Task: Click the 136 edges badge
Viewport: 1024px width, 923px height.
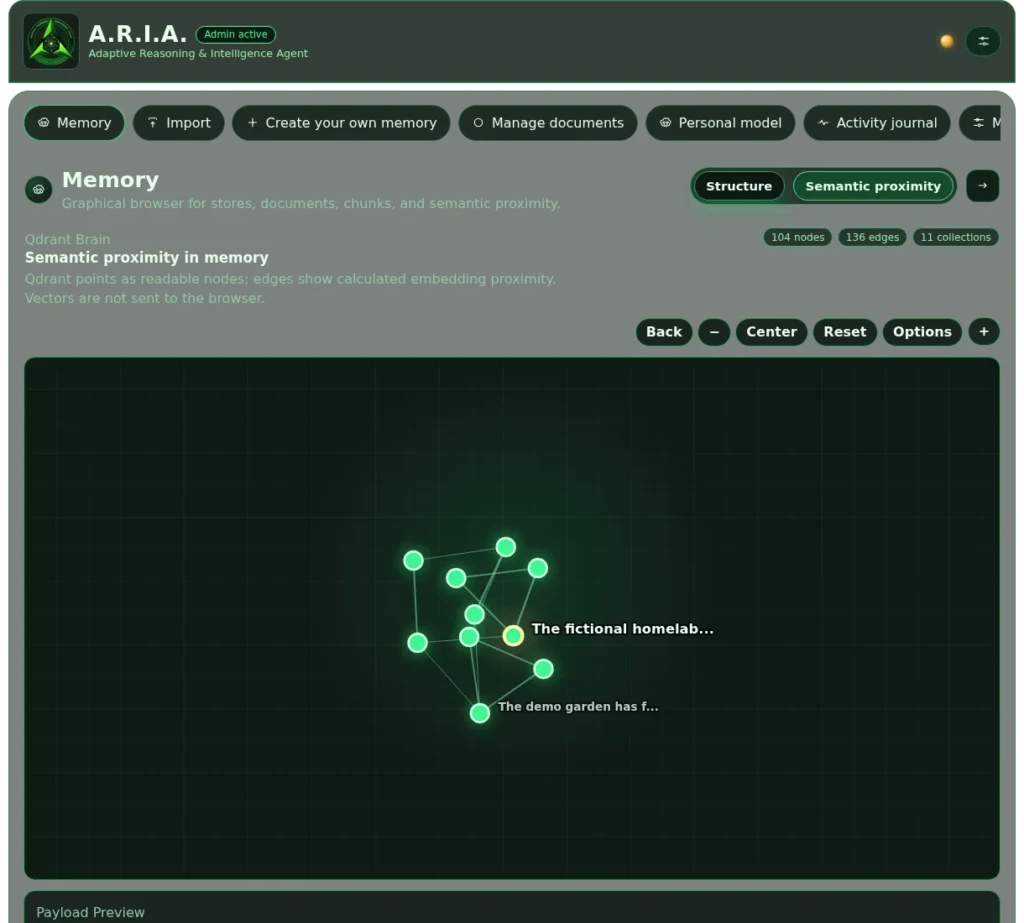Action: pos(872,237)
